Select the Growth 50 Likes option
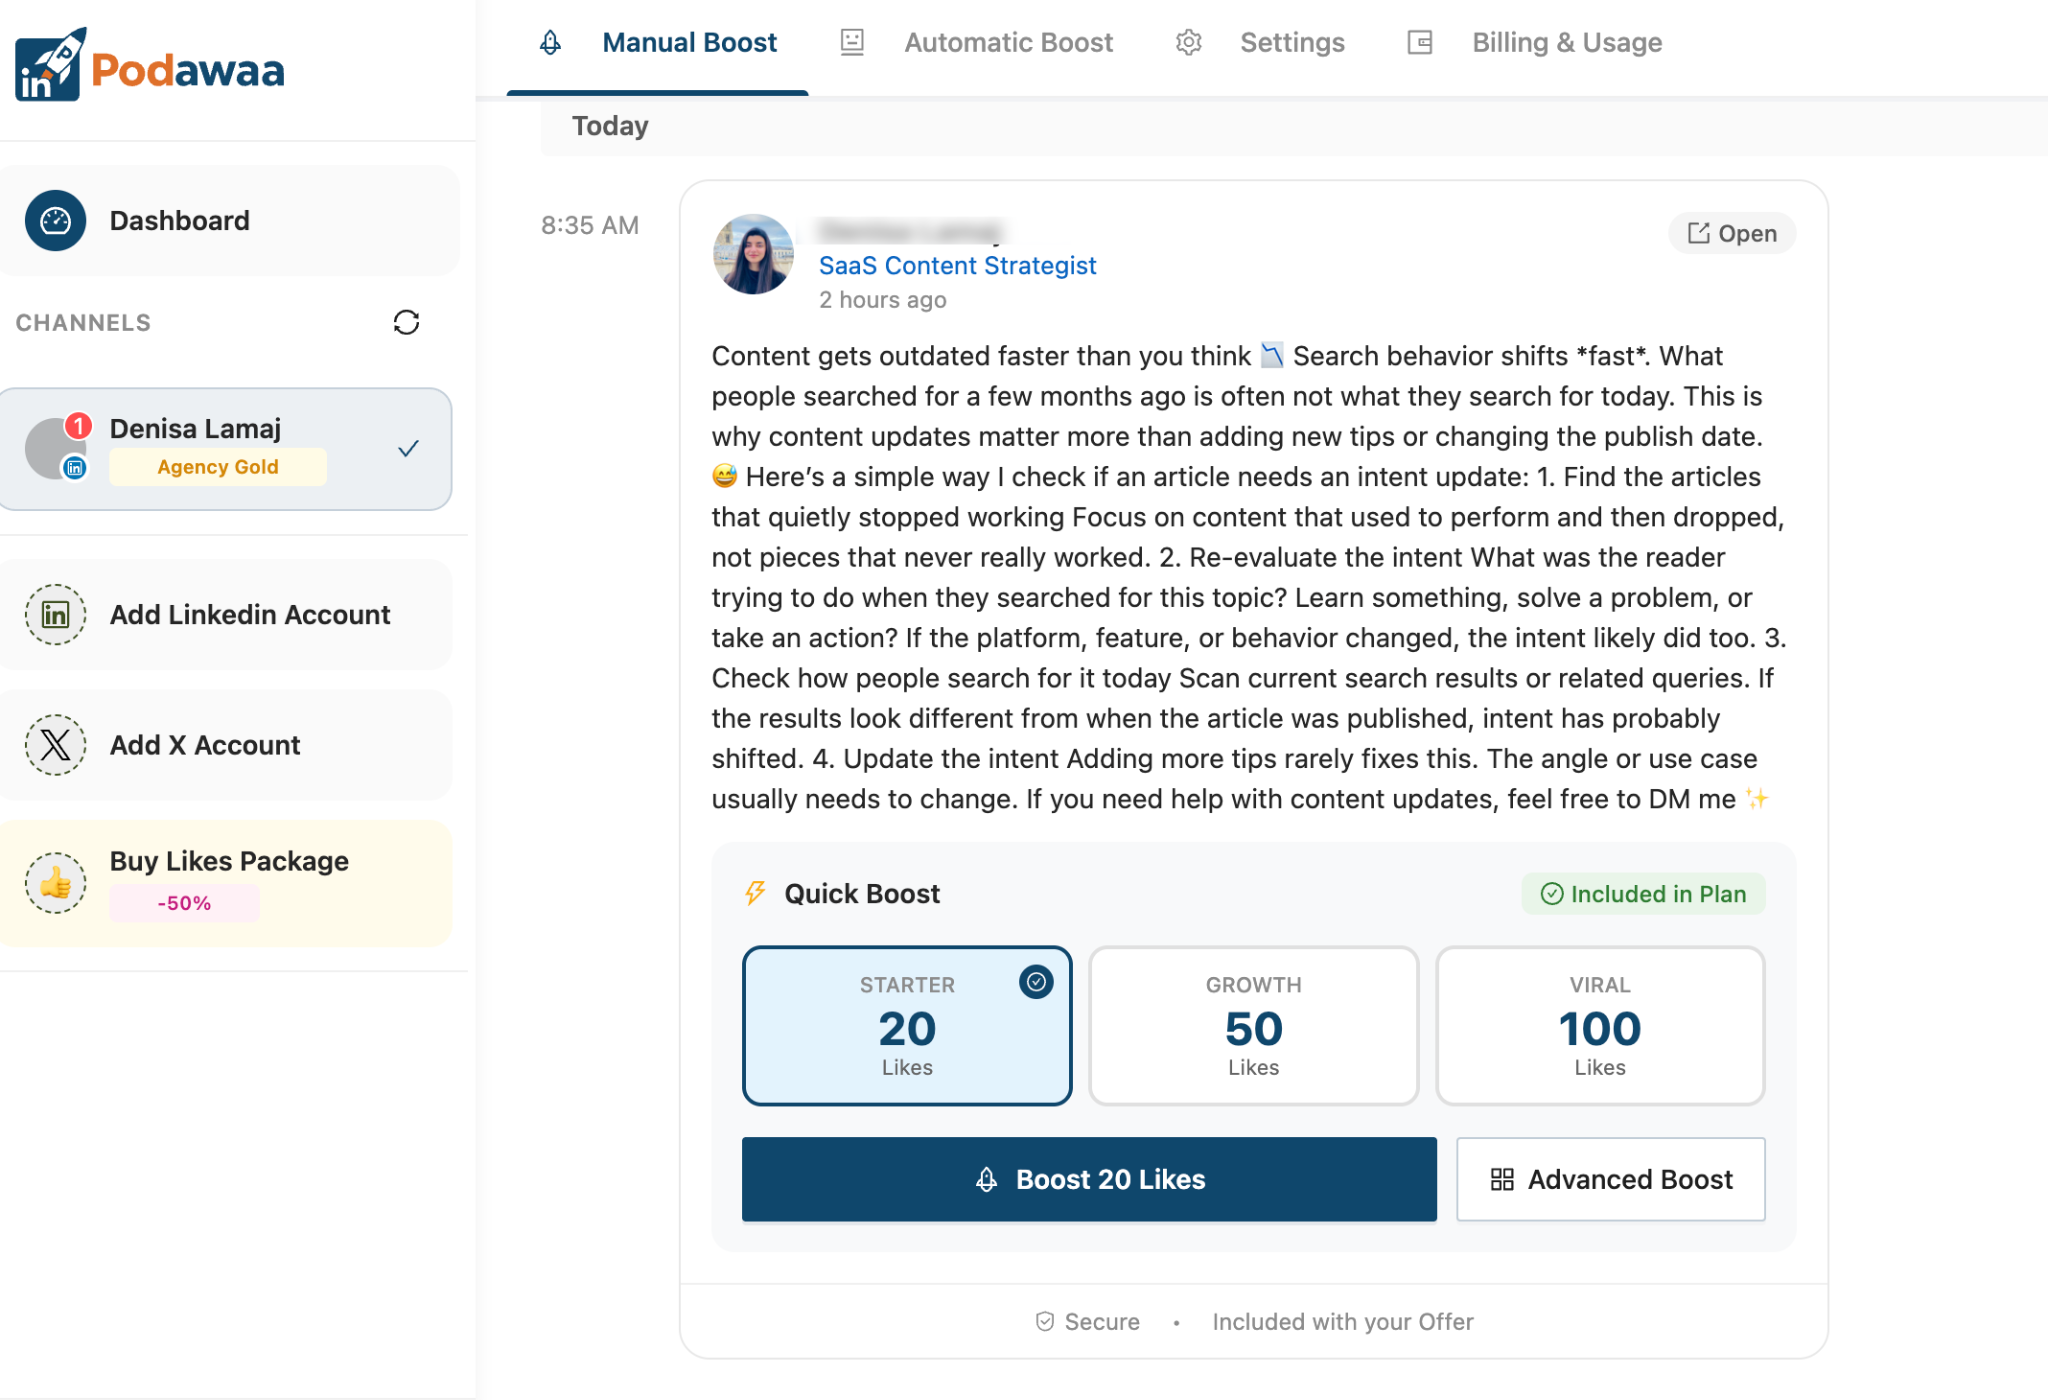2048x1400 pixels. pyautogui.click(x=1253, y=1025)
